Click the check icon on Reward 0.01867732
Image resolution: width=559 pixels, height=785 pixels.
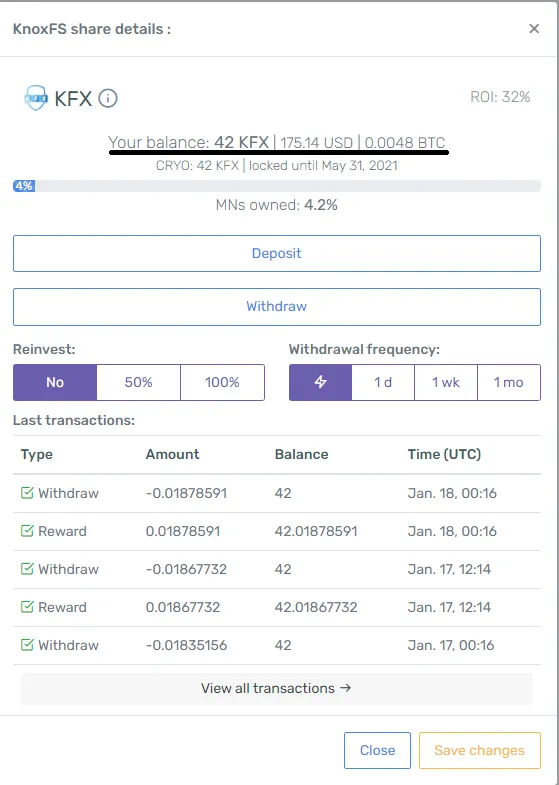[27, 607]
